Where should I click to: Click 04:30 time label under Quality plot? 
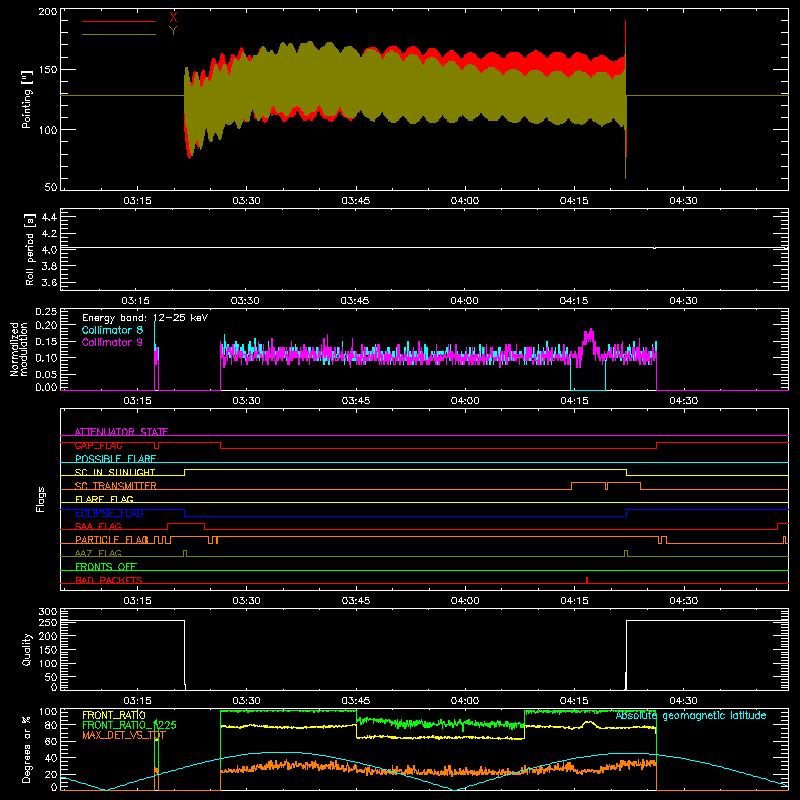pos(683,701)
